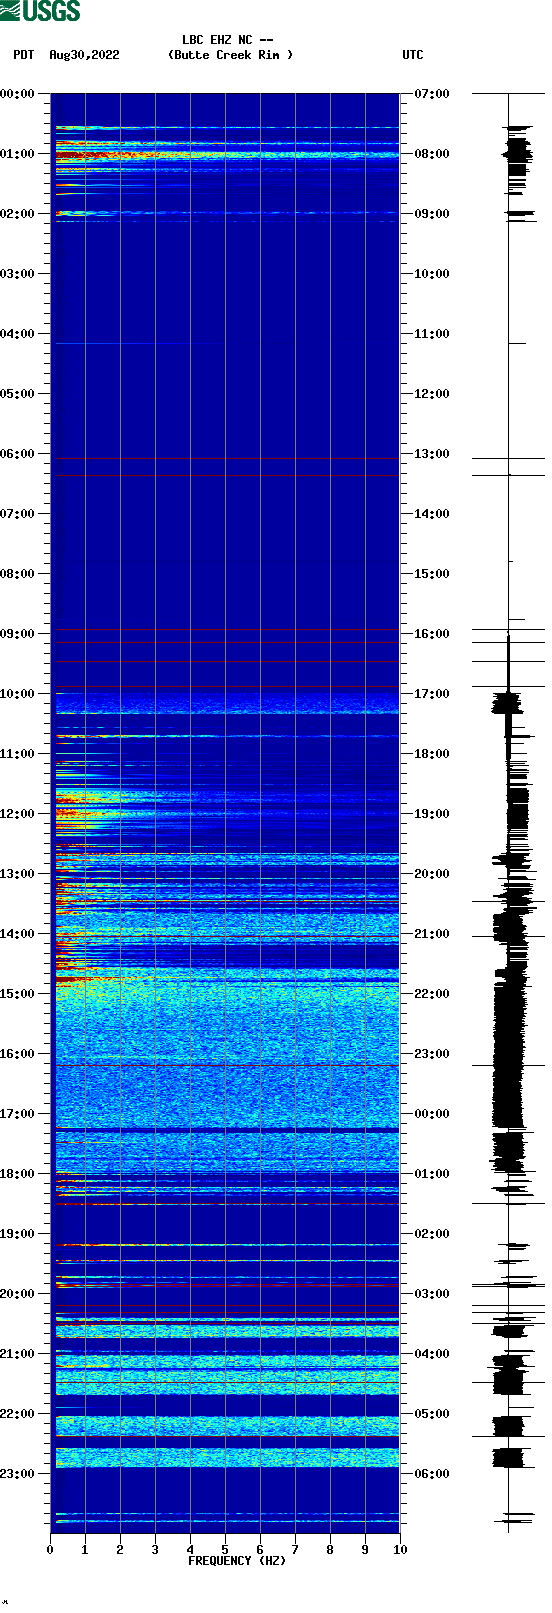Click the UTC 18:00 time label
The image size is (552, 1613).
click(432, 754)
